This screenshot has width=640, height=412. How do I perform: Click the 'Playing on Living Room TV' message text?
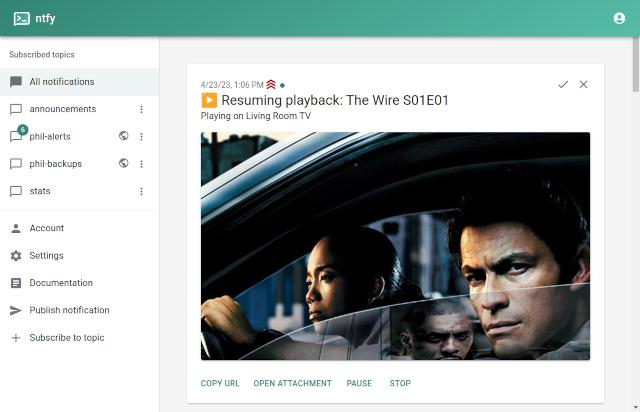click(256, 116)
